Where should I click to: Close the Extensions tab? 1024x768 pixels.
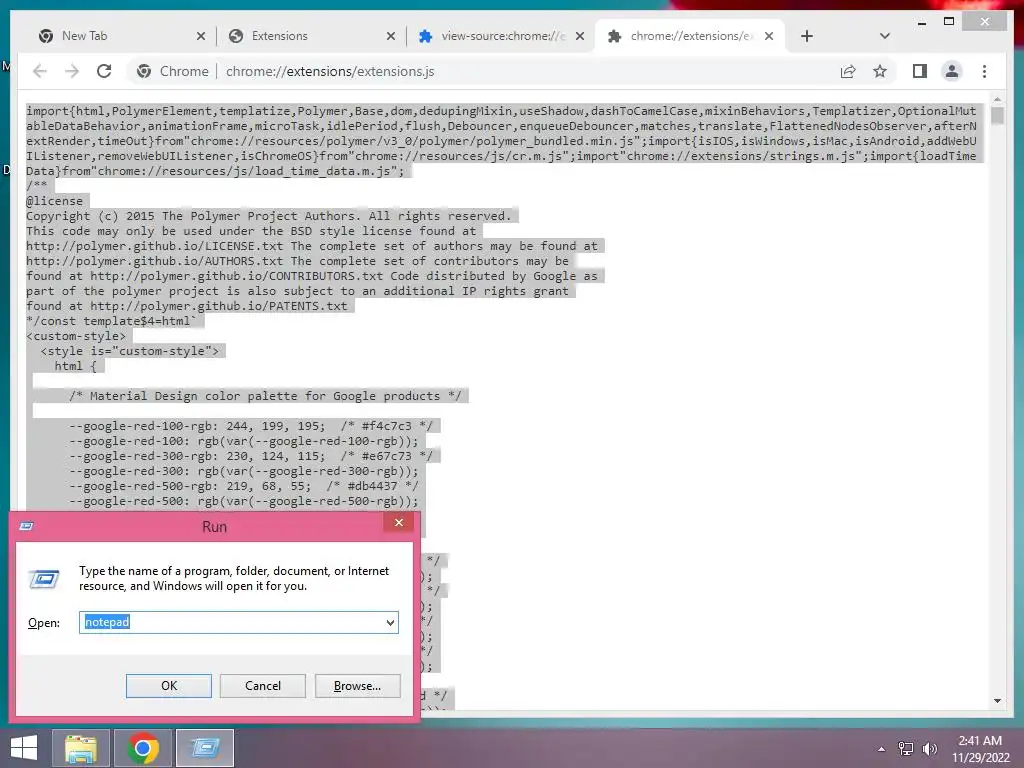point(391,37)
